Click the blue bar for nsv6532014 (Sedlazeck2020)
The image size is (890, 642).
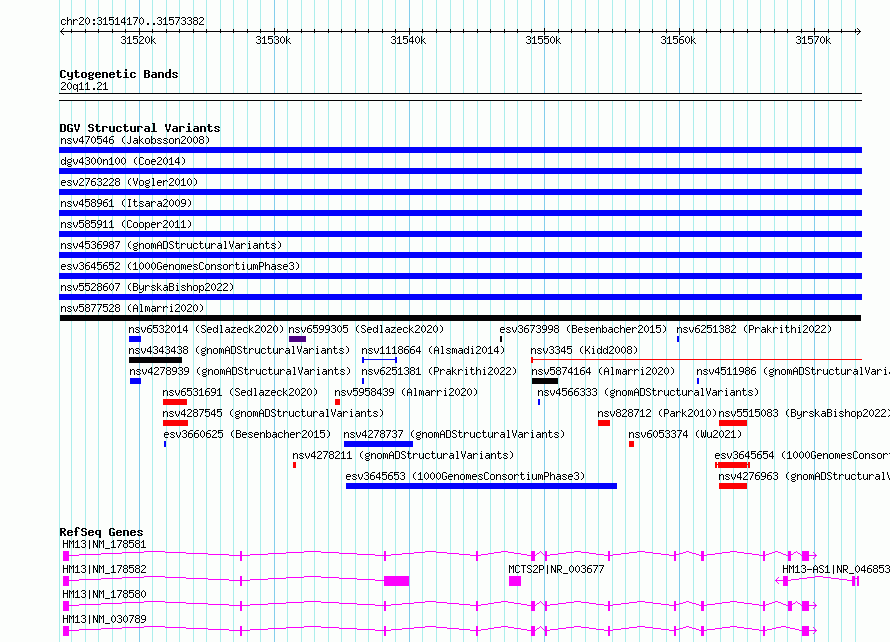135,339
